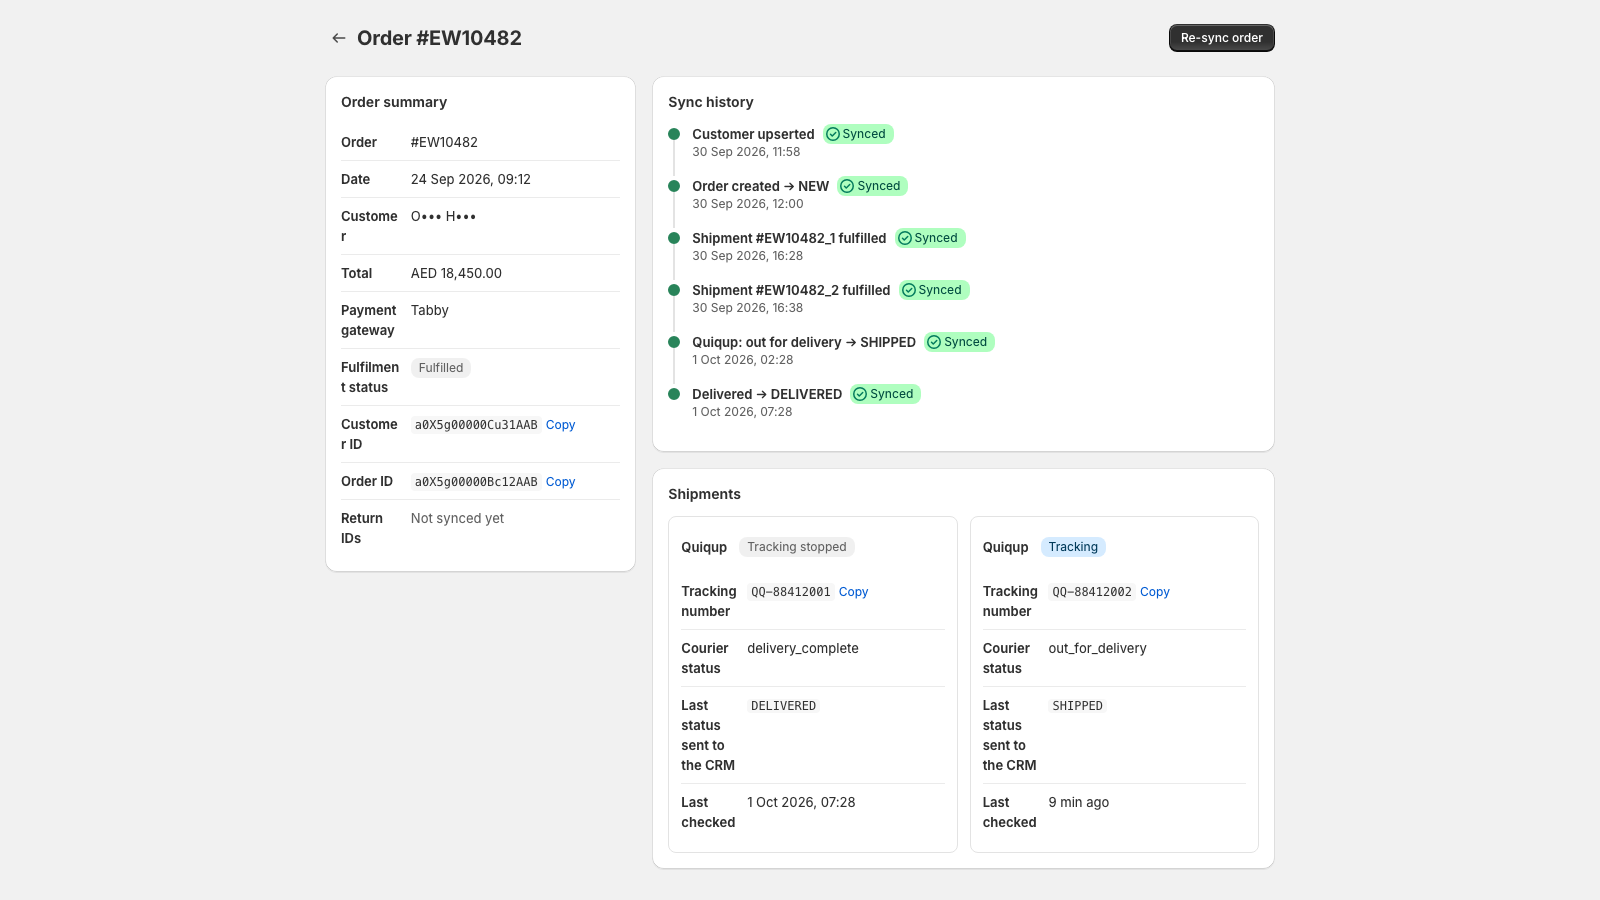The height and width of the screenshot is (900, 1600).
Task: Click the Tabby payment gateway value
Action: point(430,310)
